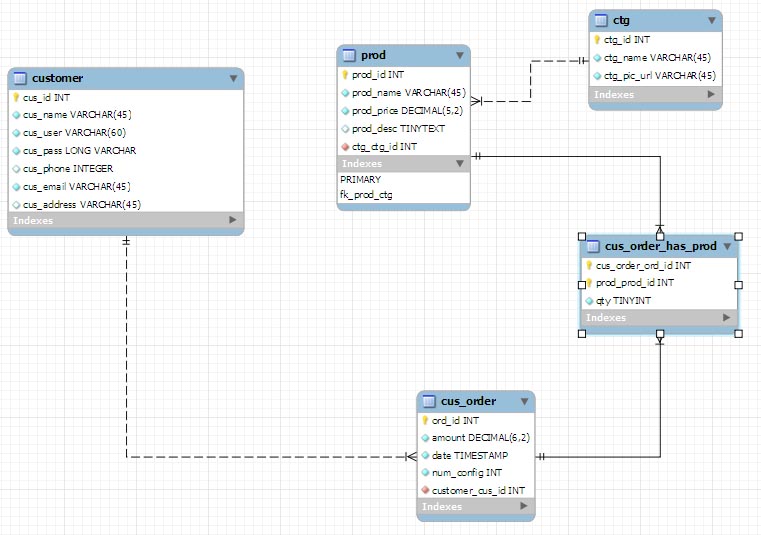Click the cus_order_has_prod table icon
Image resolution: width=761 pixels, height=535 pixels.
[593, 247]
